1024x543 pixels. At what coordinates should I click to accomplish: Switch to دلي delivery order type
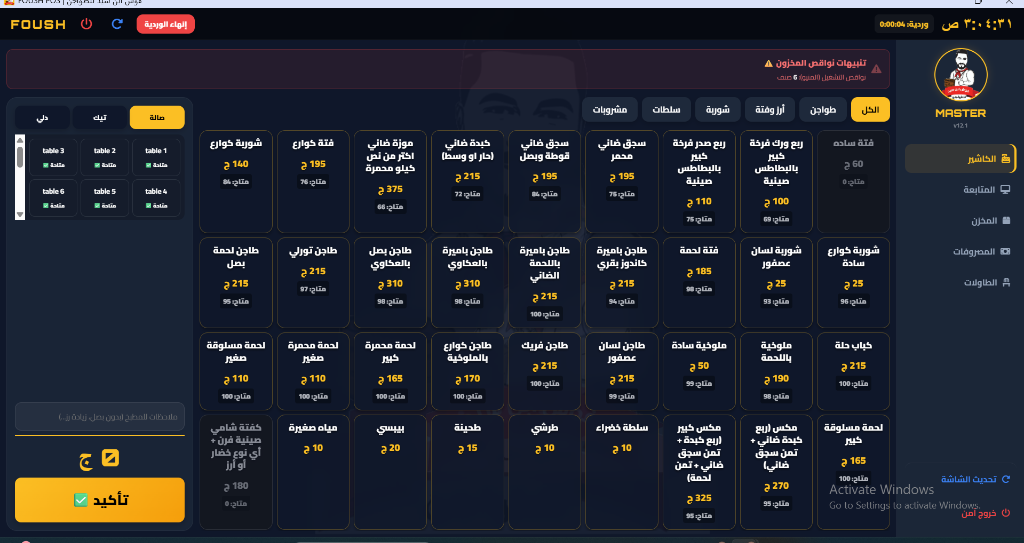(42, 118)
